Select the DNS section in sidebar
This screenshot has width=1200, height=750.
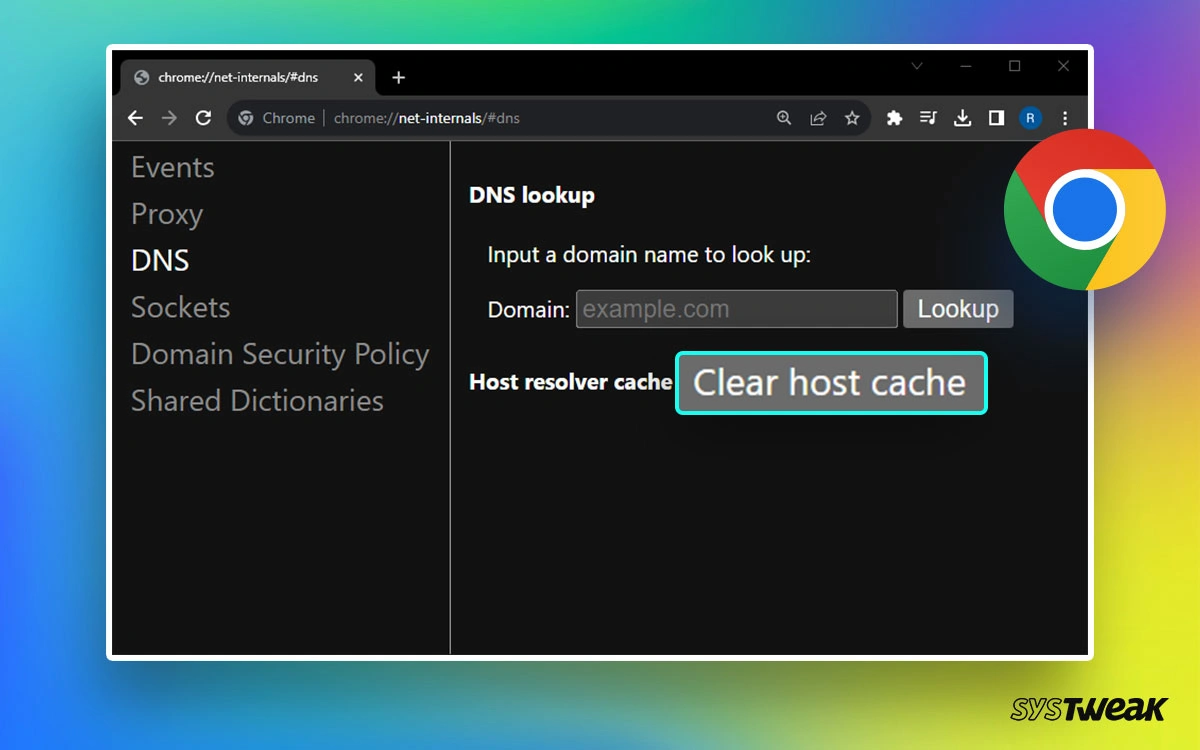click(x=160, y=260)
